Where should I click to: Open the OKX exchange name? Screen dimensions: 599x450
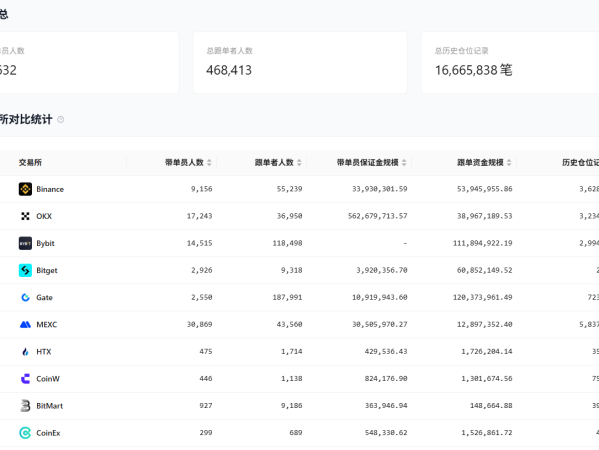pos(44,216)
